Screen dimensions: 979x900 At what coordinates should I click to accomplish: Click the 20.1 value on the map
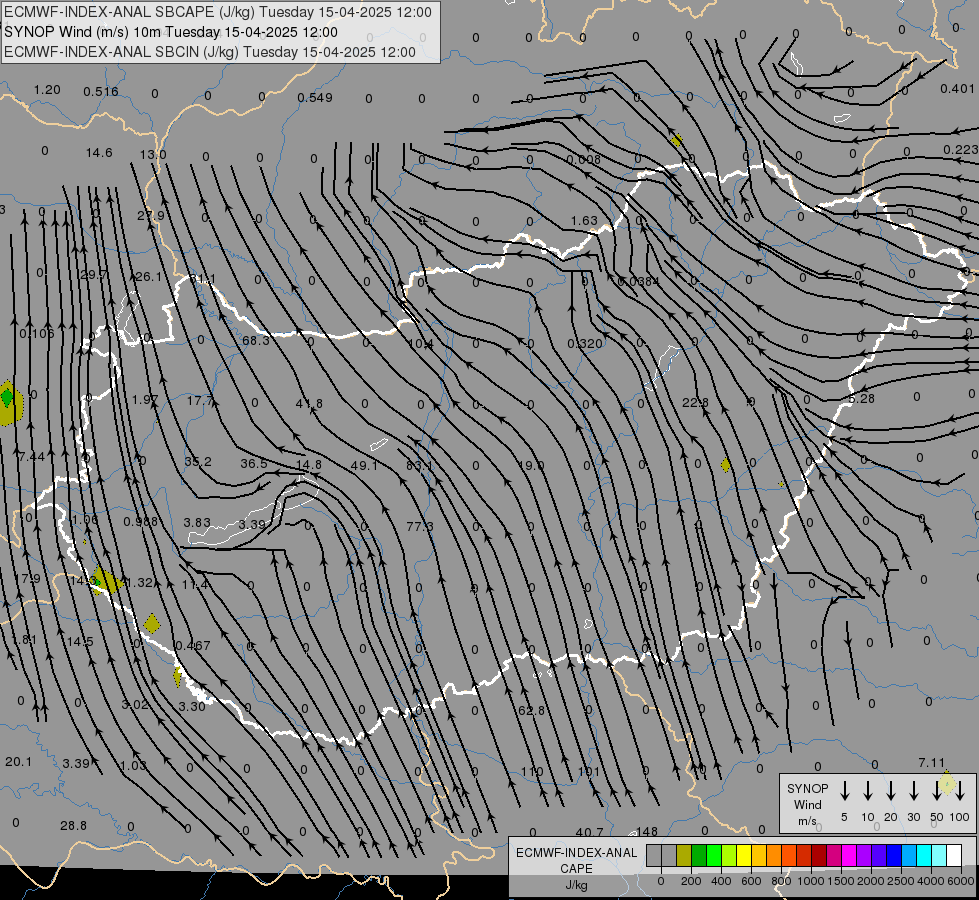pyautogui.click(x=18, y=762)
